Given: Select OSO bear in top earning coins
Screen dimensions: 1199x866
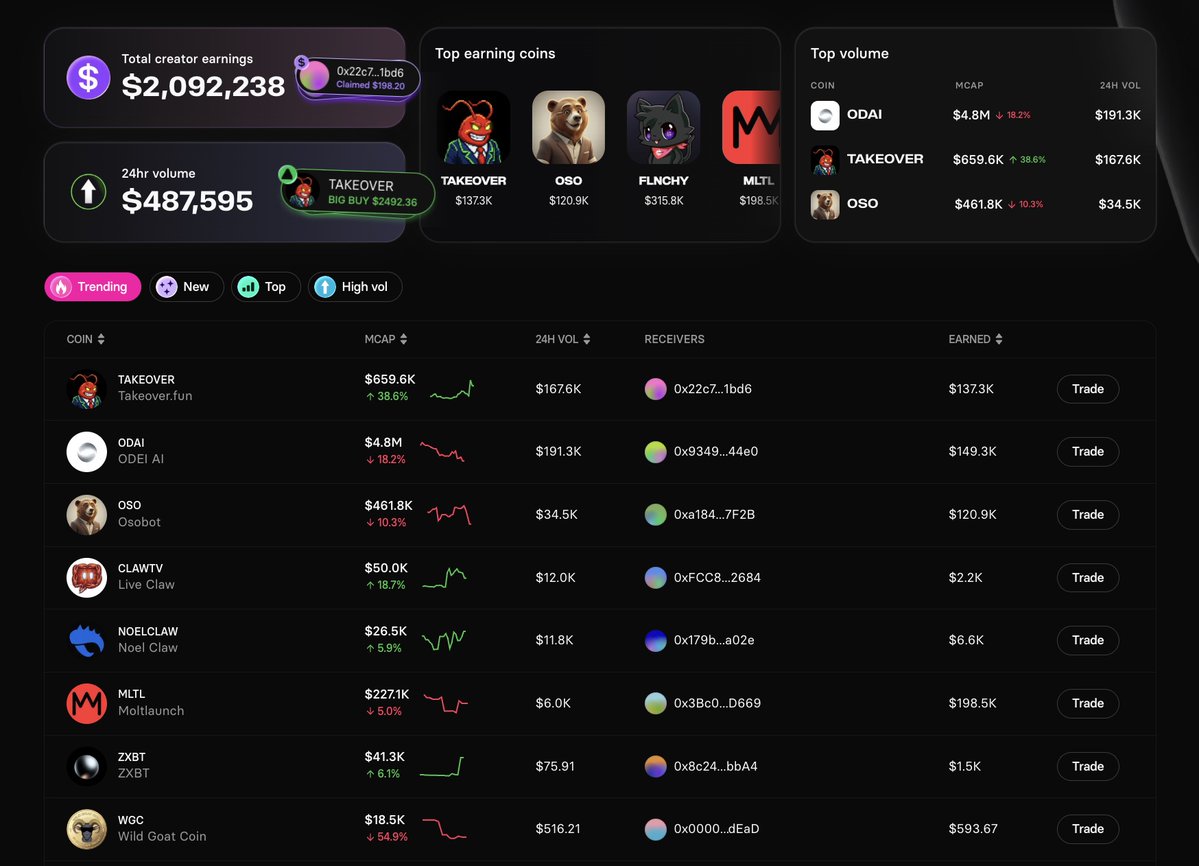Looking at the screenshot, I should (x=568, y=128).
